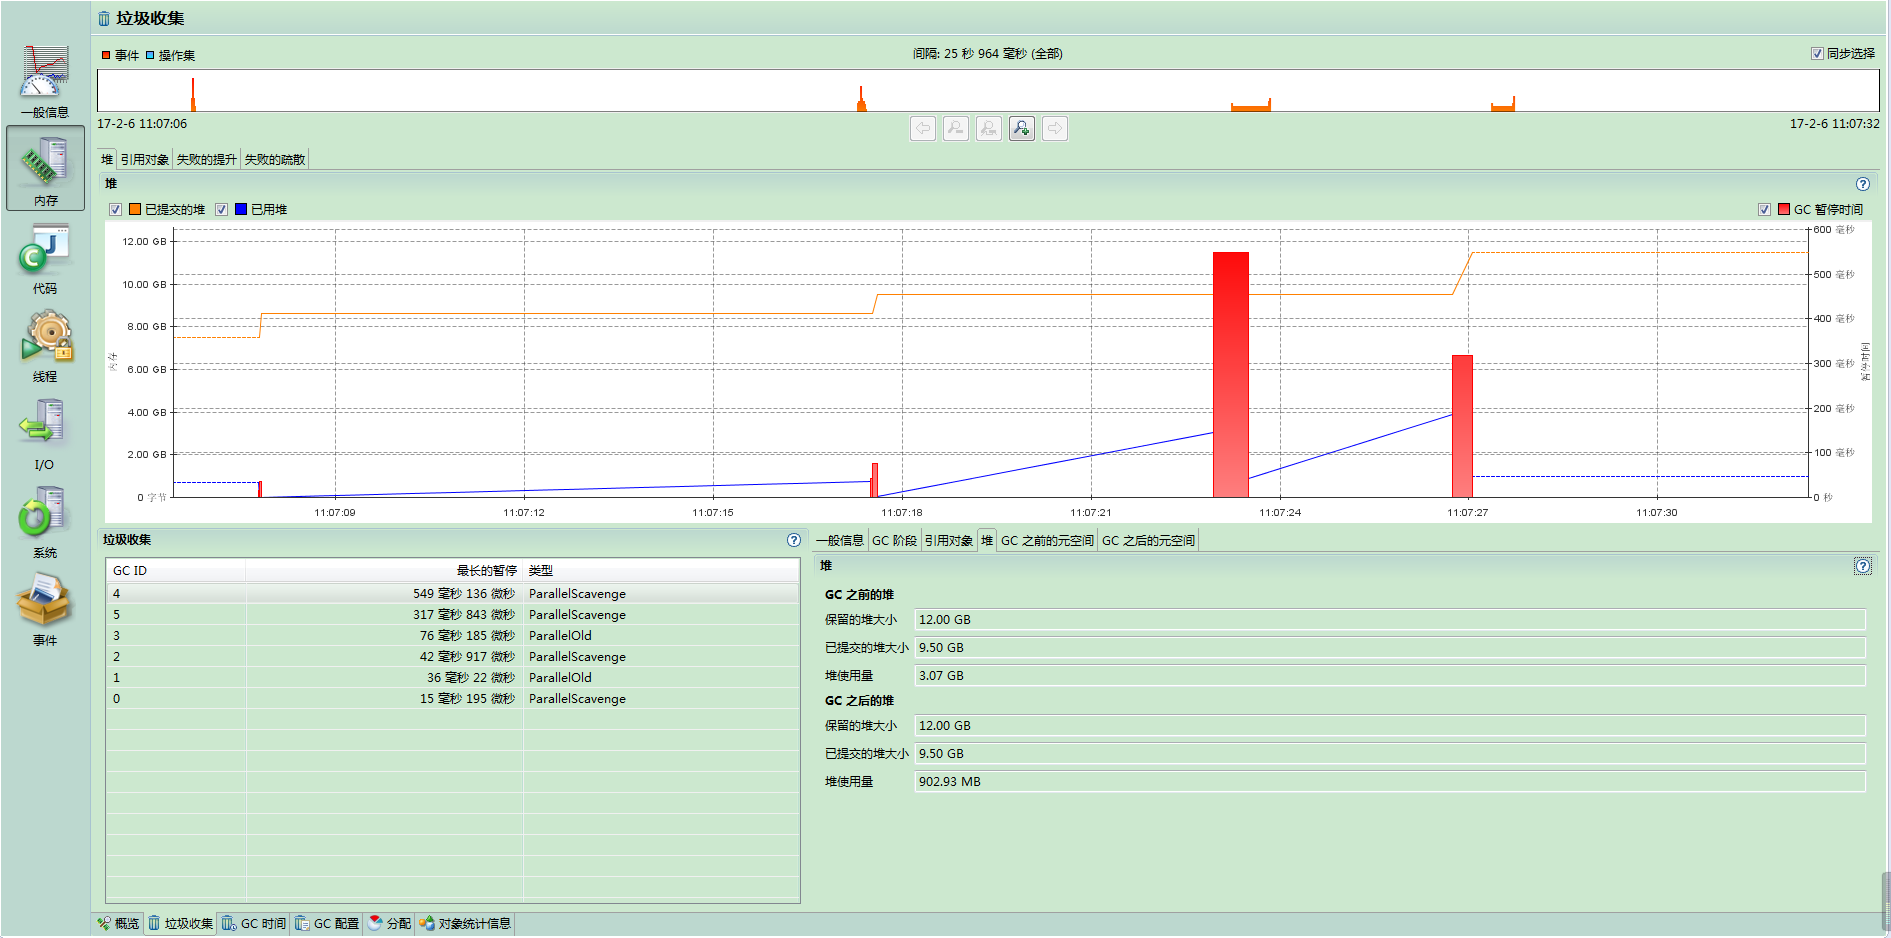
Task: Click the zoom-out-to-full-range magnifier button
Action: (x=989, y=128)
